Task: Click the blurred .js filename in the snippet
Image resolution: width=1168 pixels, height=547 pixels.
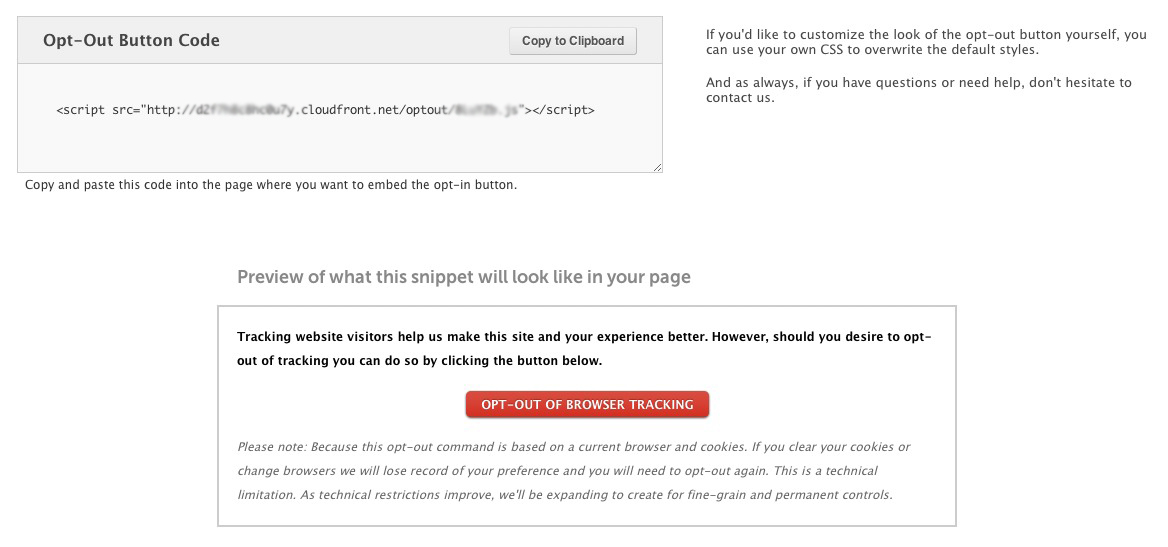Action: [x=488, y=110]
